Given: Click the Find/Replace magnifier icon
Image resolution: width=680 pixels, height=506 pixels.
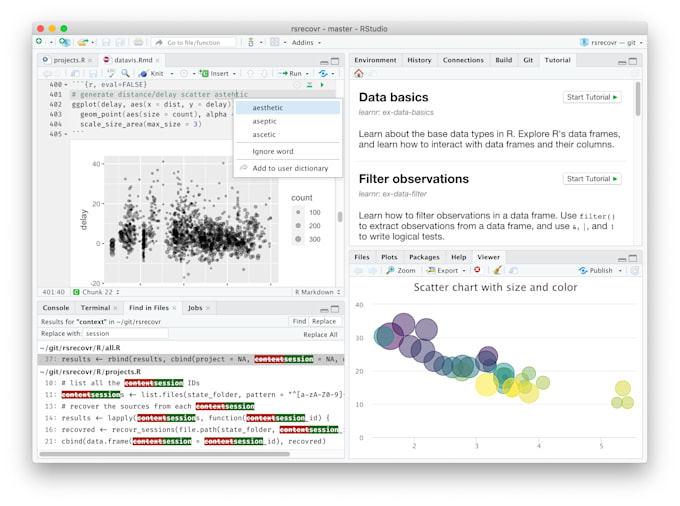Looking at the screenshot, I should click(125, 73).
